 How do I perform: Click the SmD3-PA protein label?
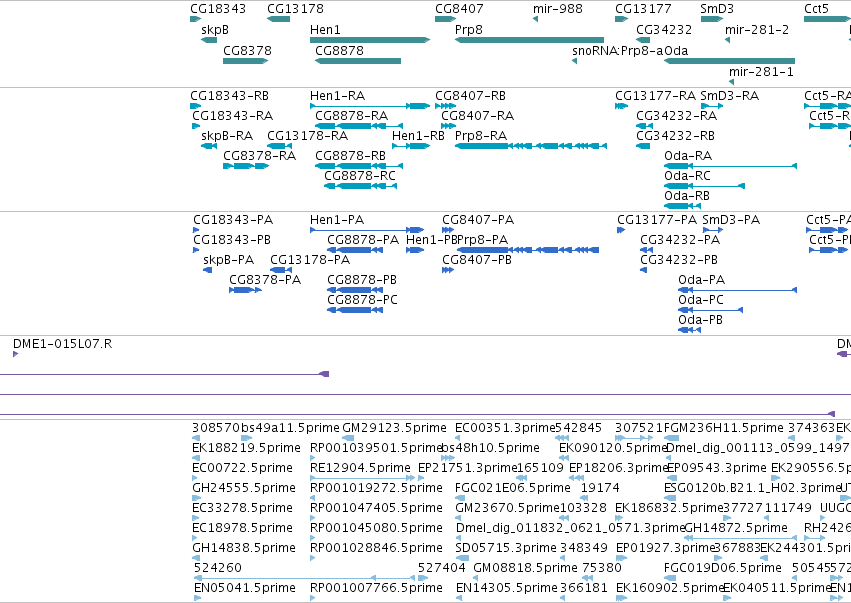point(731,220)
